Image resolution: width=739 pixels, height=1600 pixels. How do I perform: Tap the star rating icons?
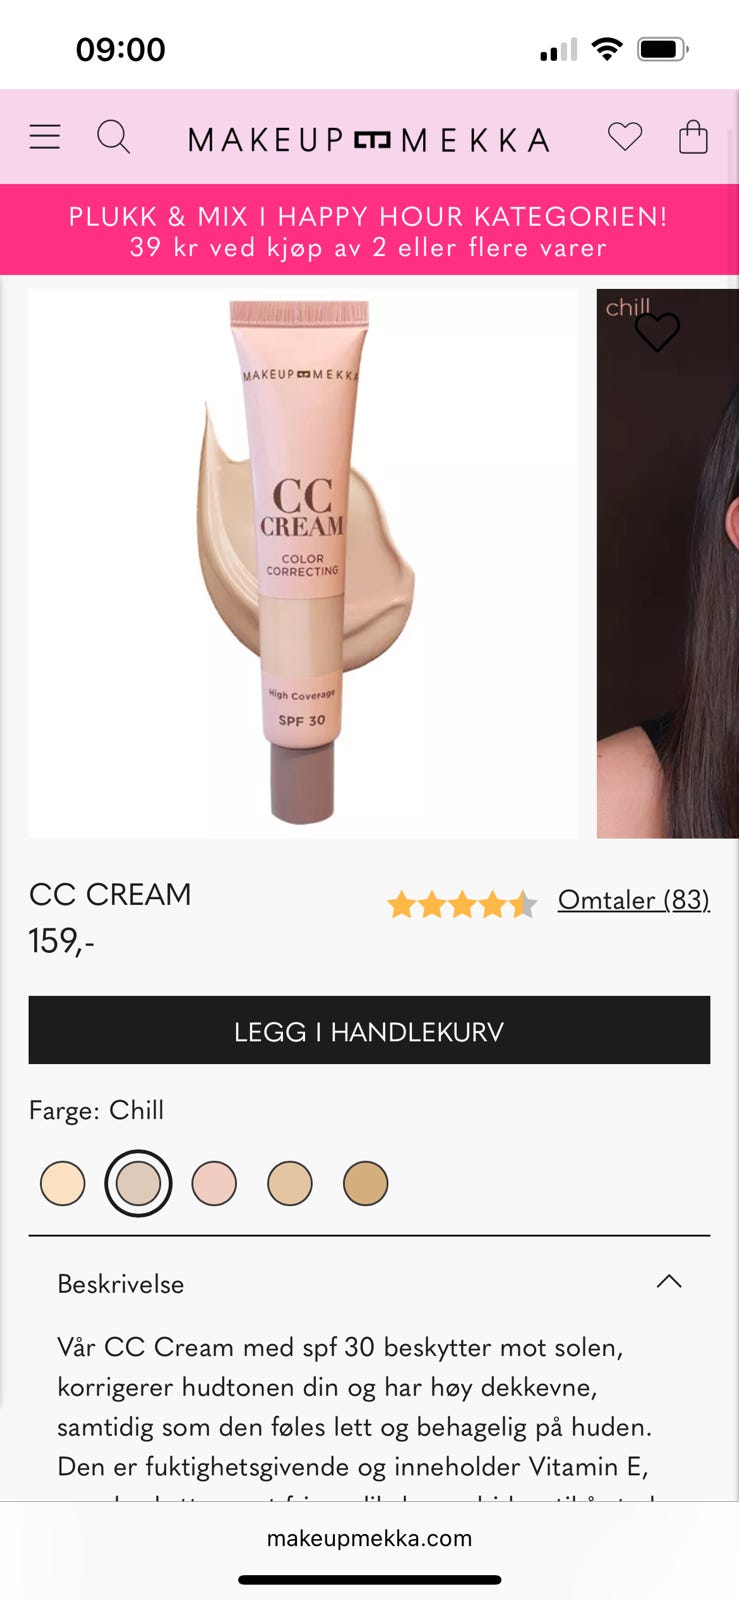click(x=463, y=904)
